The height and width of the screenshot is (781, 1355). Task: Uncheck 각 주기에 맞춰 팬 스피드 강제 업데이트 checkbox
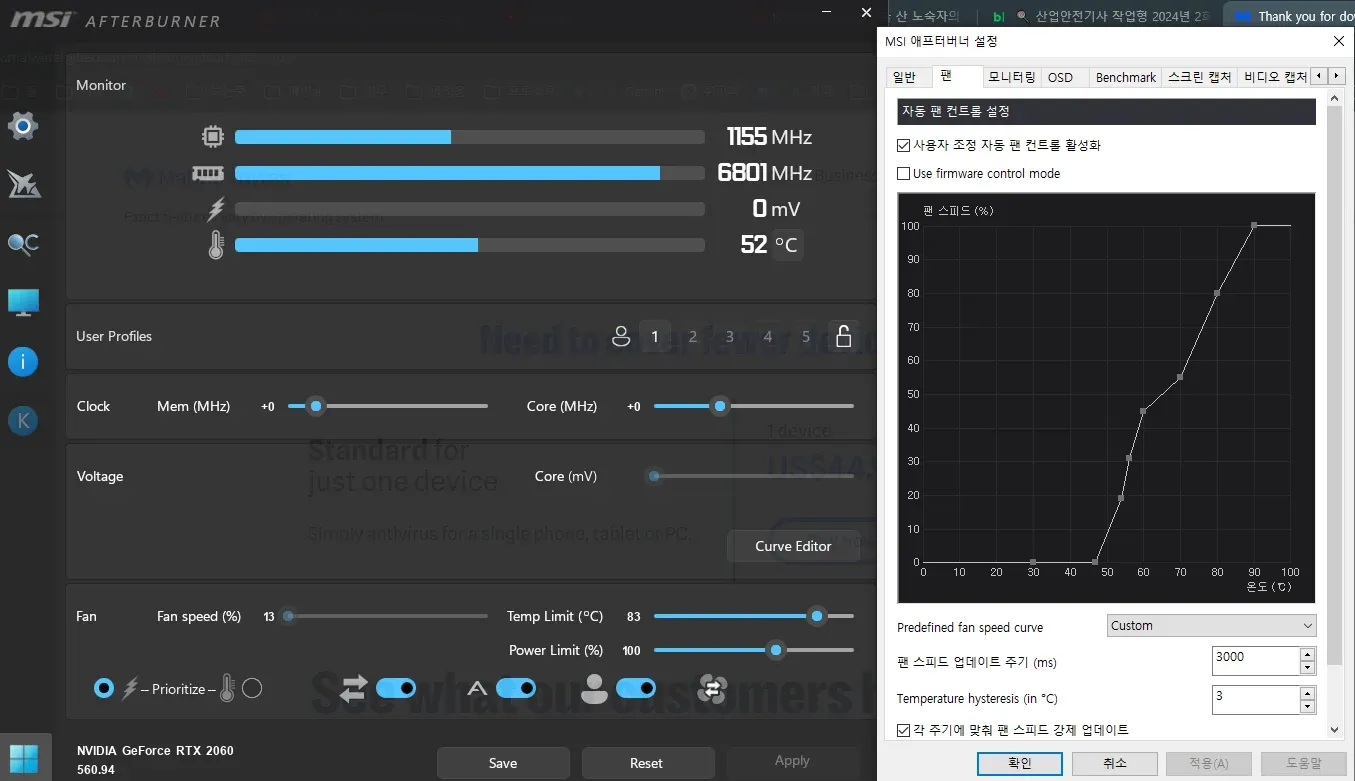coord(904,730)
